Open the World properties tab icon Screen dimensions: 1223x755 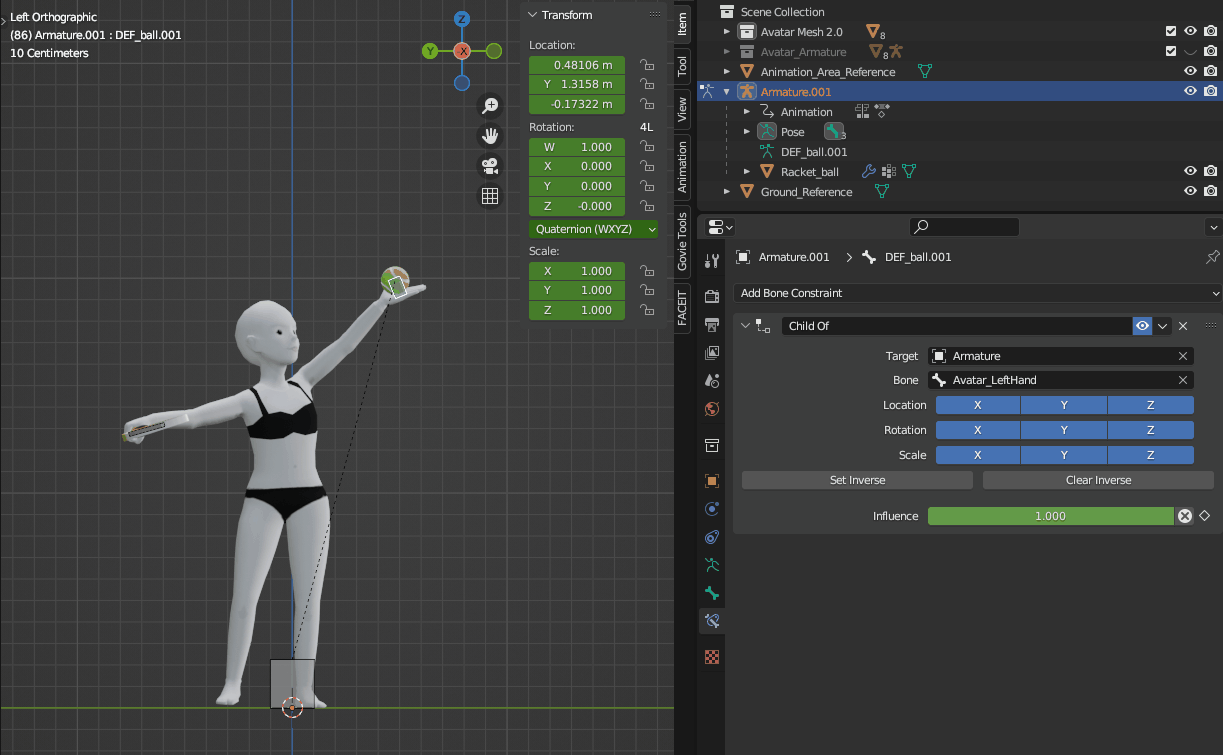point(712,409)
